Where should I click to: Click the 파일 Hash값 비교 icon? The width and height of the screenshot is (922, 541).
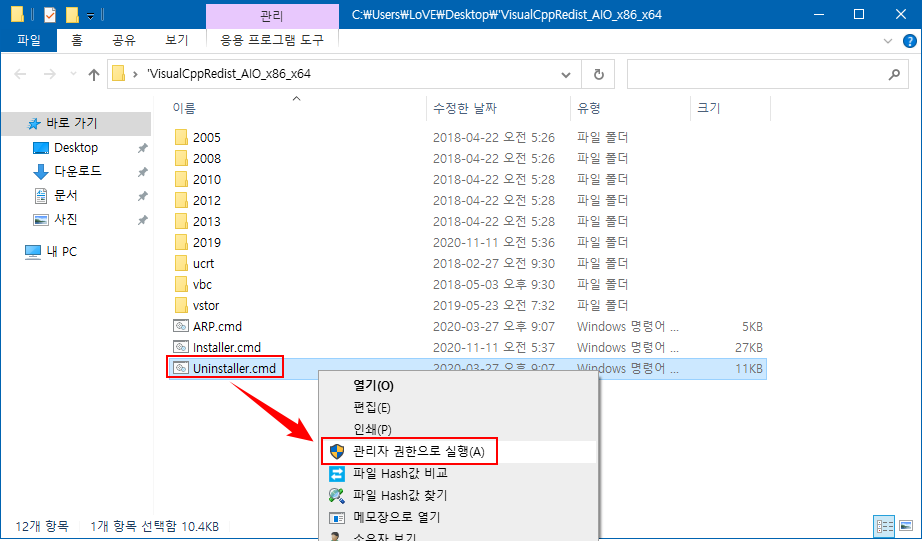click(337, 473)
